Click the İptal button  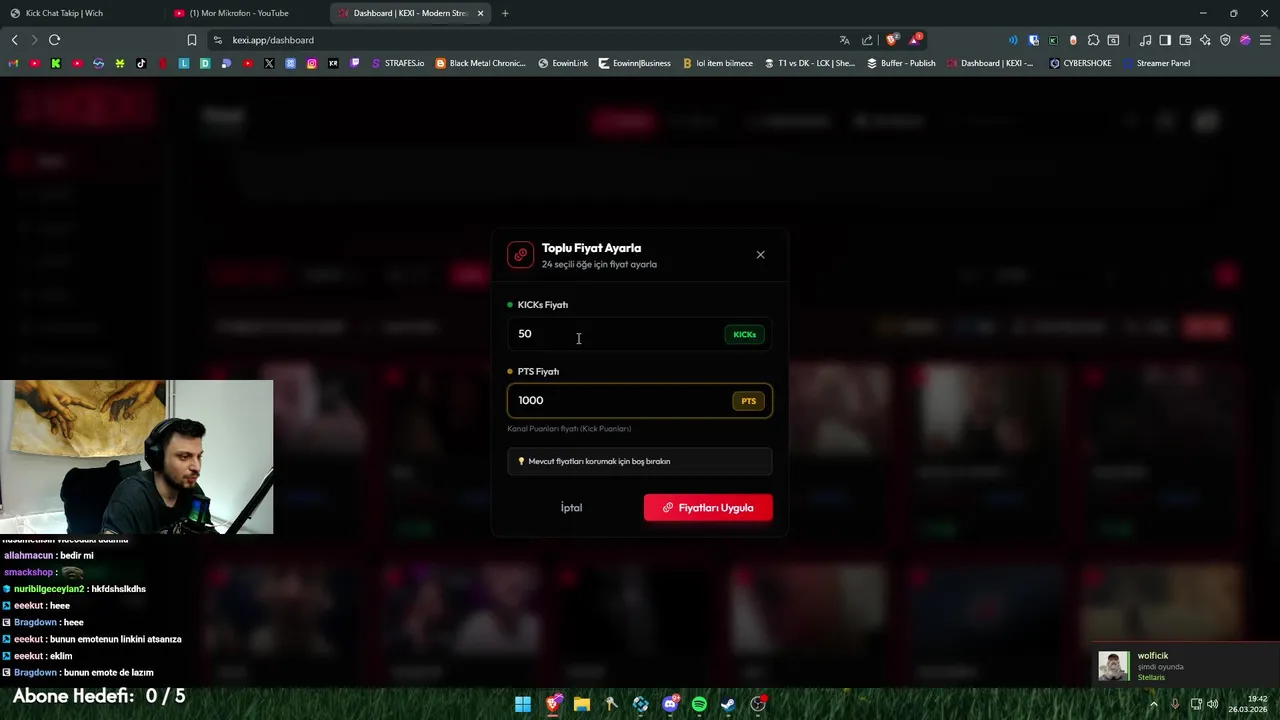[x=571, y=508]
